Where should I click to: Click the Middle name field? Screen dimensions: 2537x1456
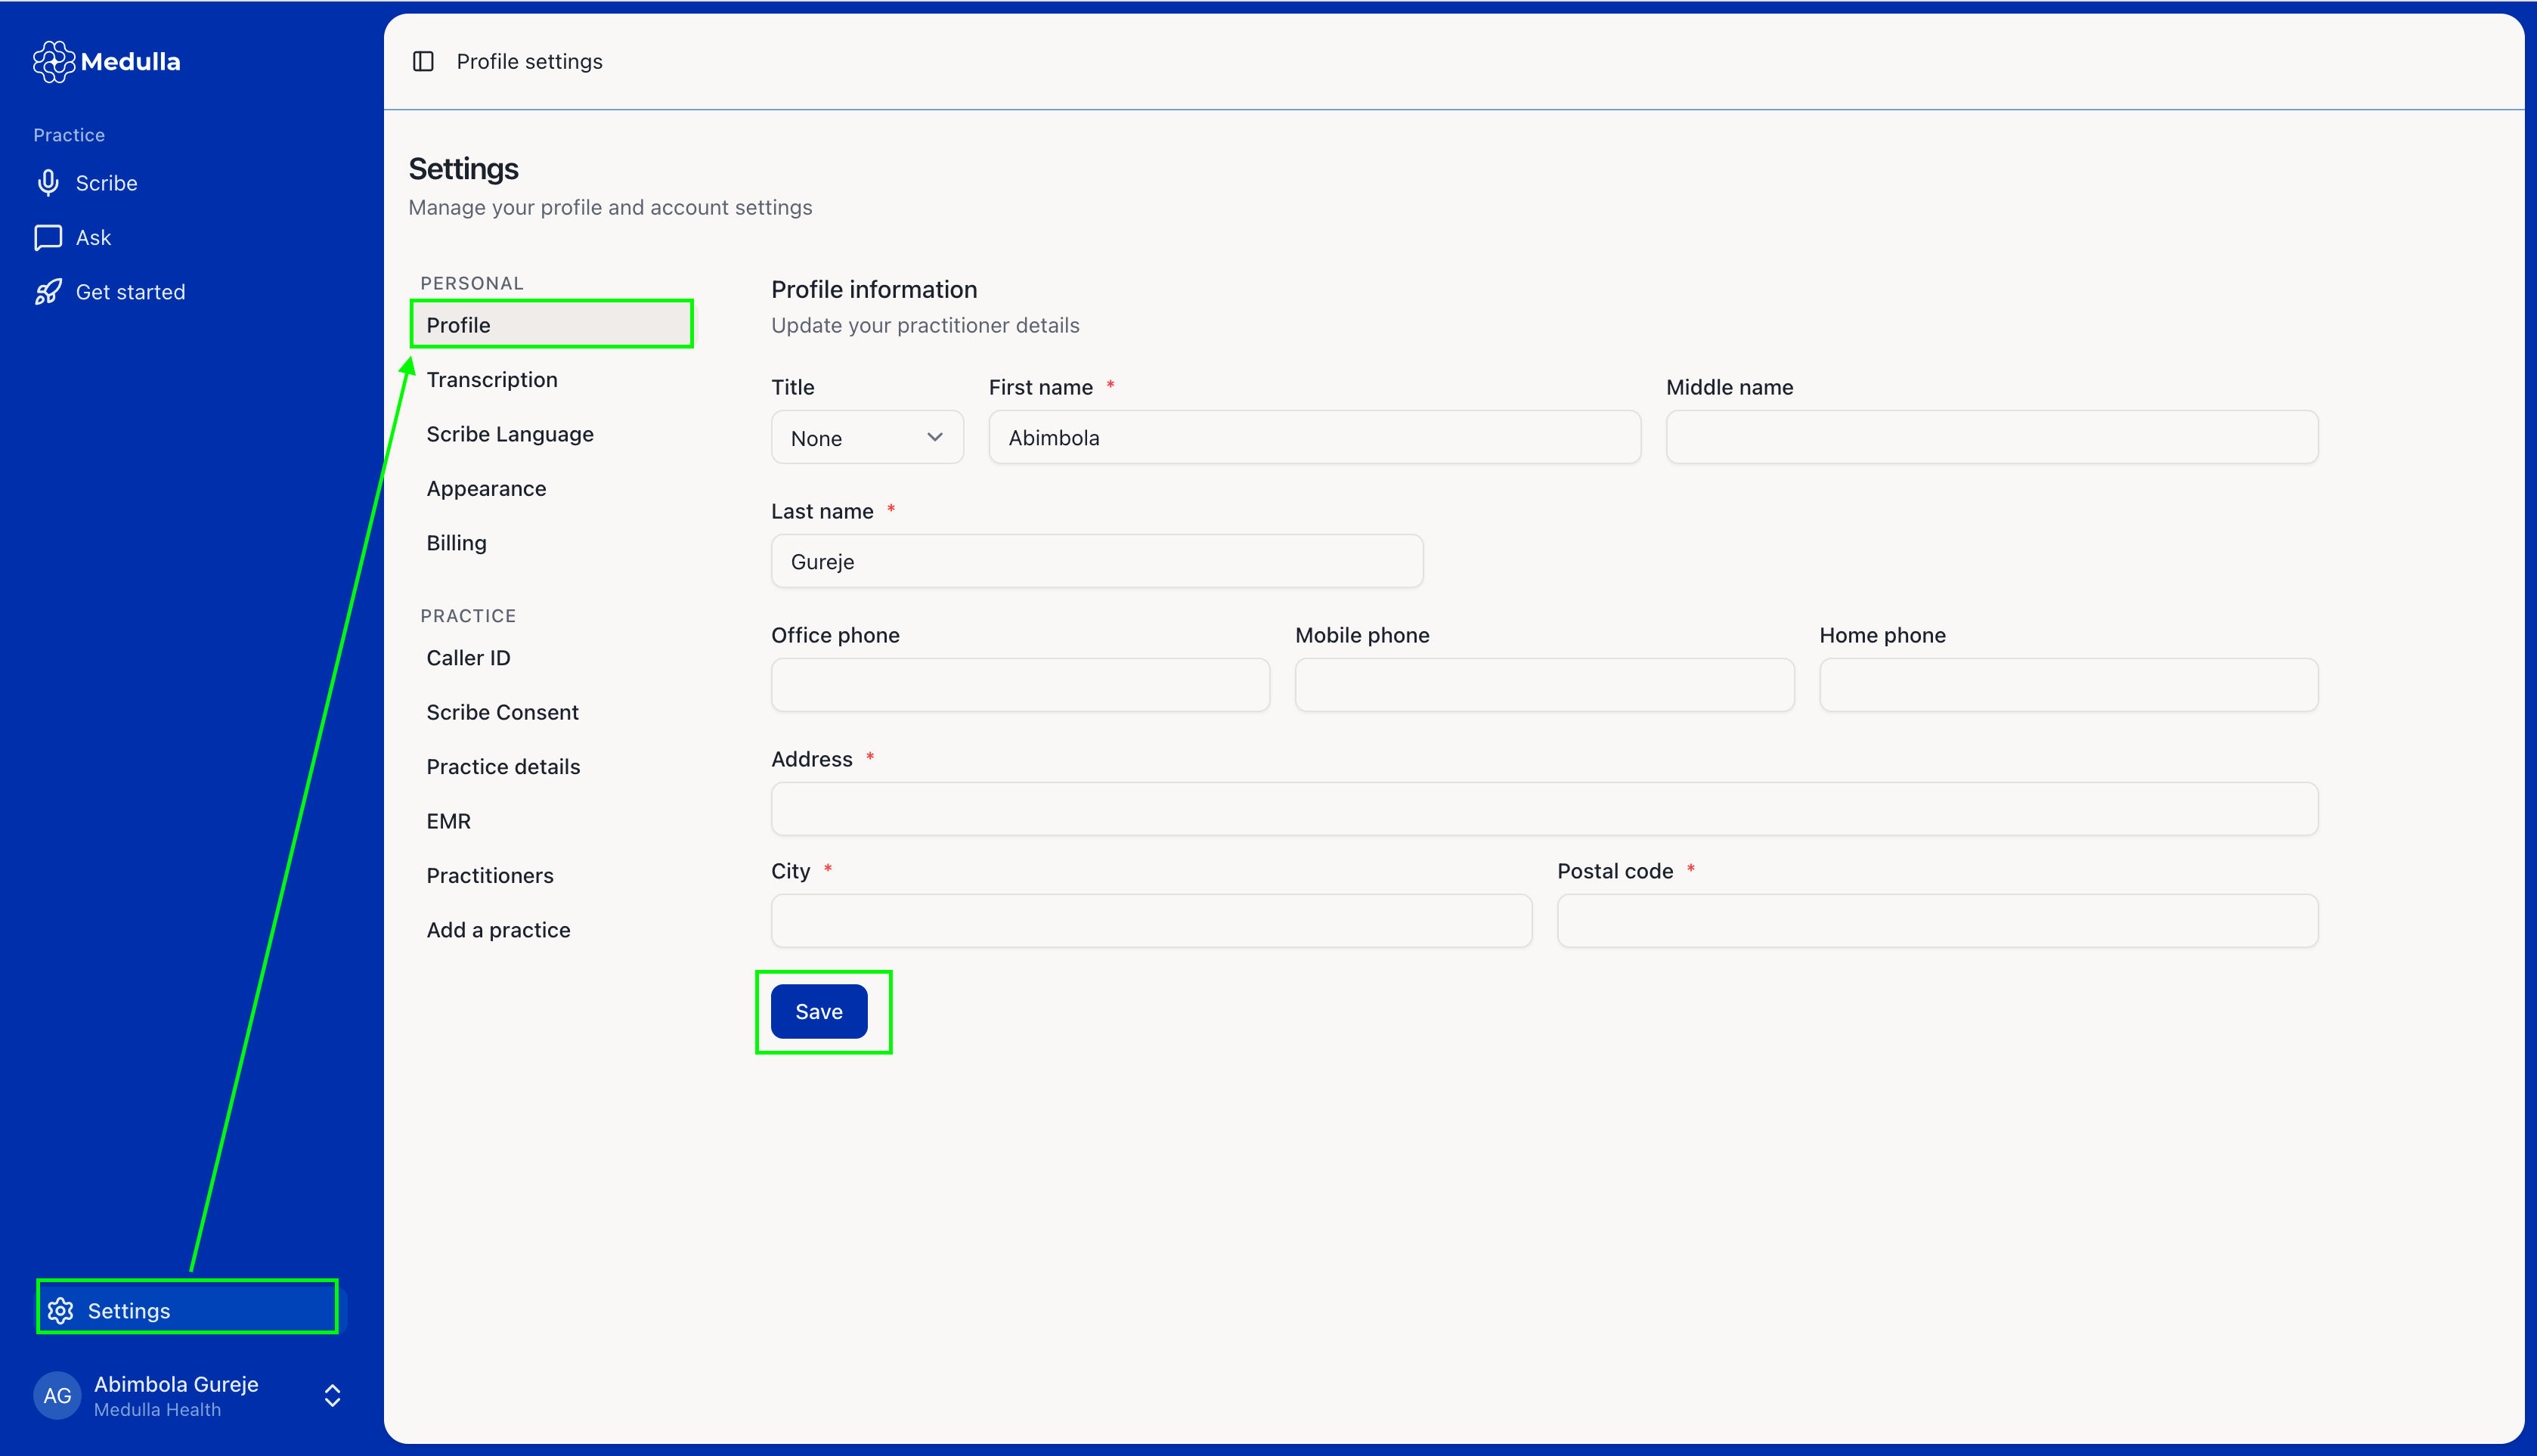pyautogui.click(x=1991, y=437)
